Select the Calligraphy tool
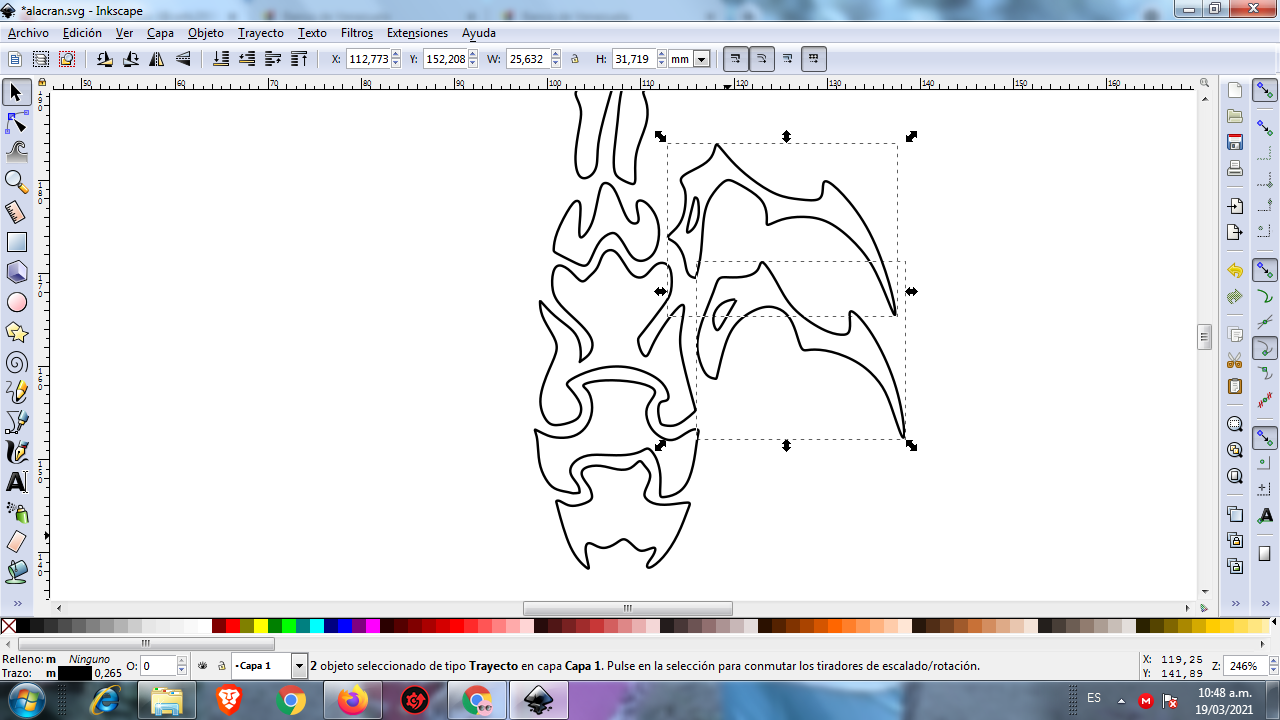The width and height of the screenshot is (1280, 720). [16, 452]
